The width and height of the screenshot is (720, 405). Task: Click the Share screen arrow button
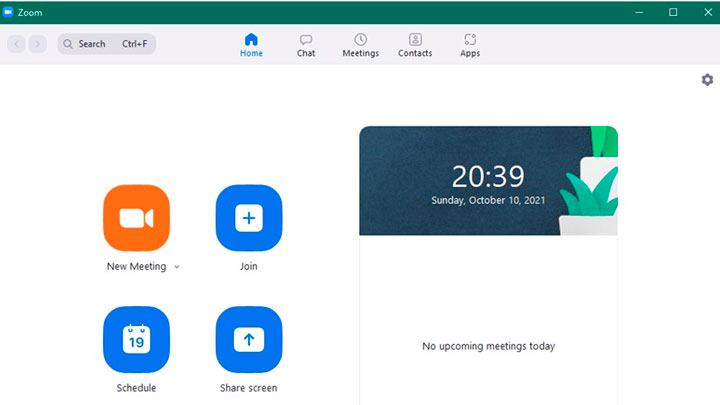coord(249,339)
